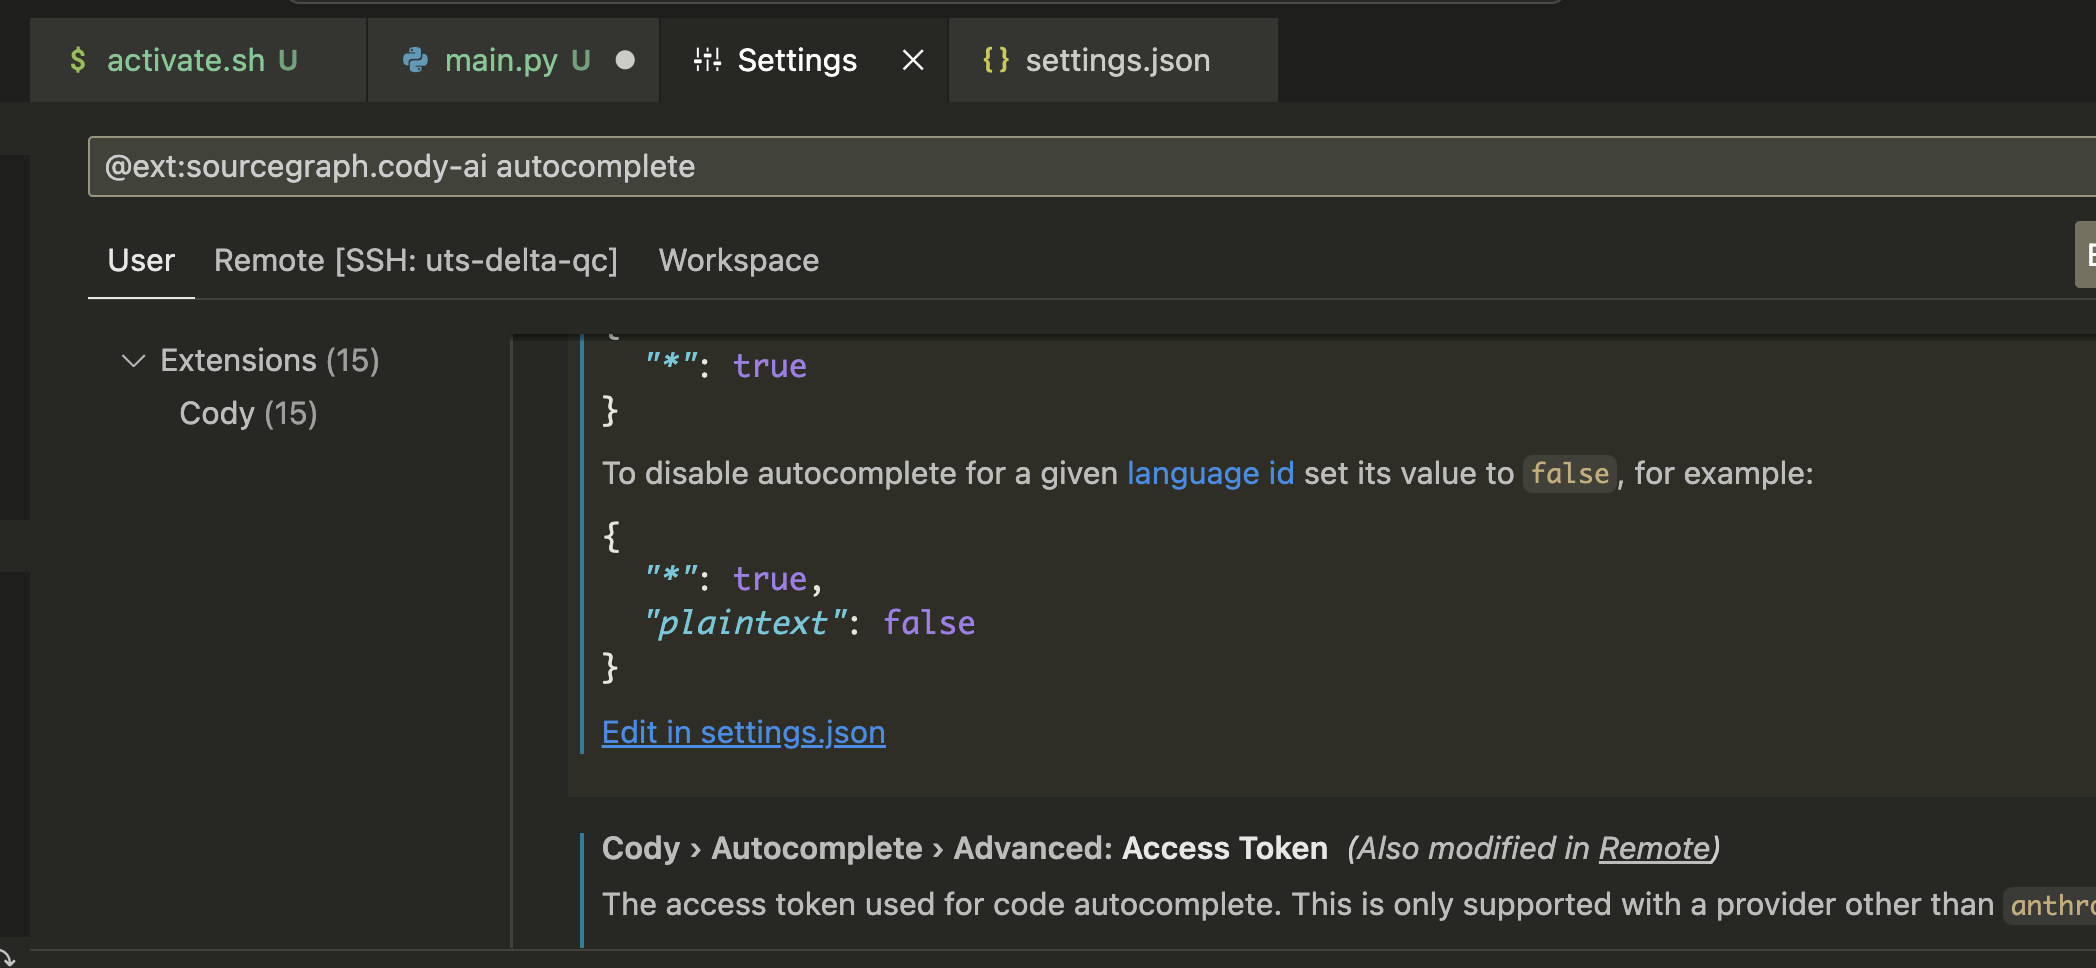Switch to the settings.json editor tab

point(1117,61)
